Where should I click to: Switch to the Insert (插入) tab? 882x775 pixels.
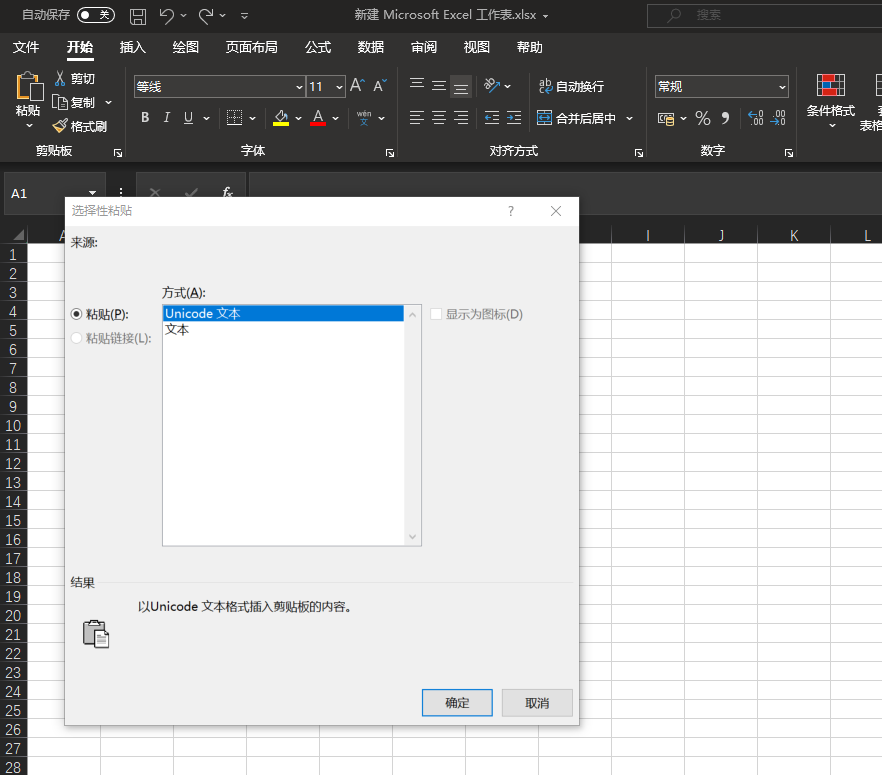point(133,47)
